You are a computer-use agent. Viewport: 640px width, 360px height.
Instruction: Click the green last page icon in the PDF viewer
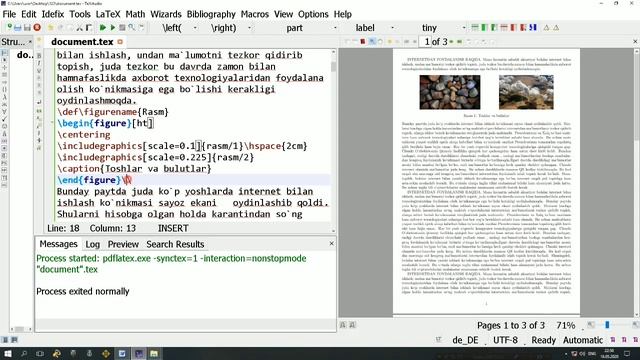(x=459, y=42)
